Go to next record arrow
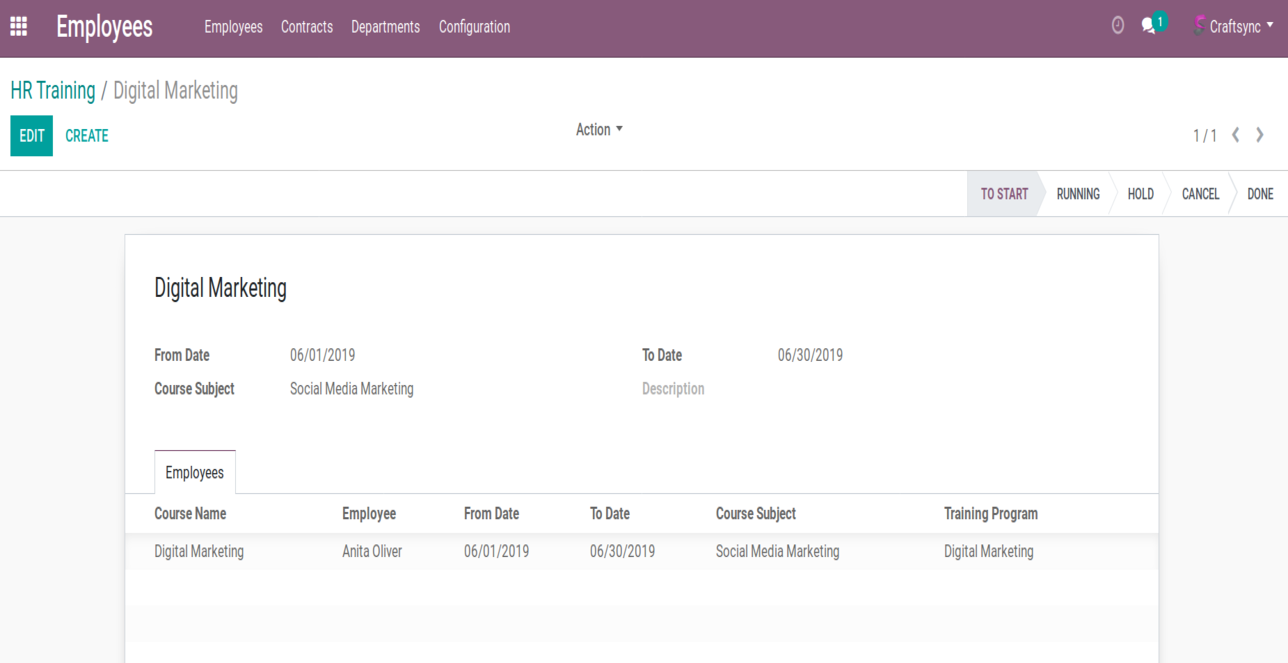1288x663 pixels. [x=1260, y=135]
